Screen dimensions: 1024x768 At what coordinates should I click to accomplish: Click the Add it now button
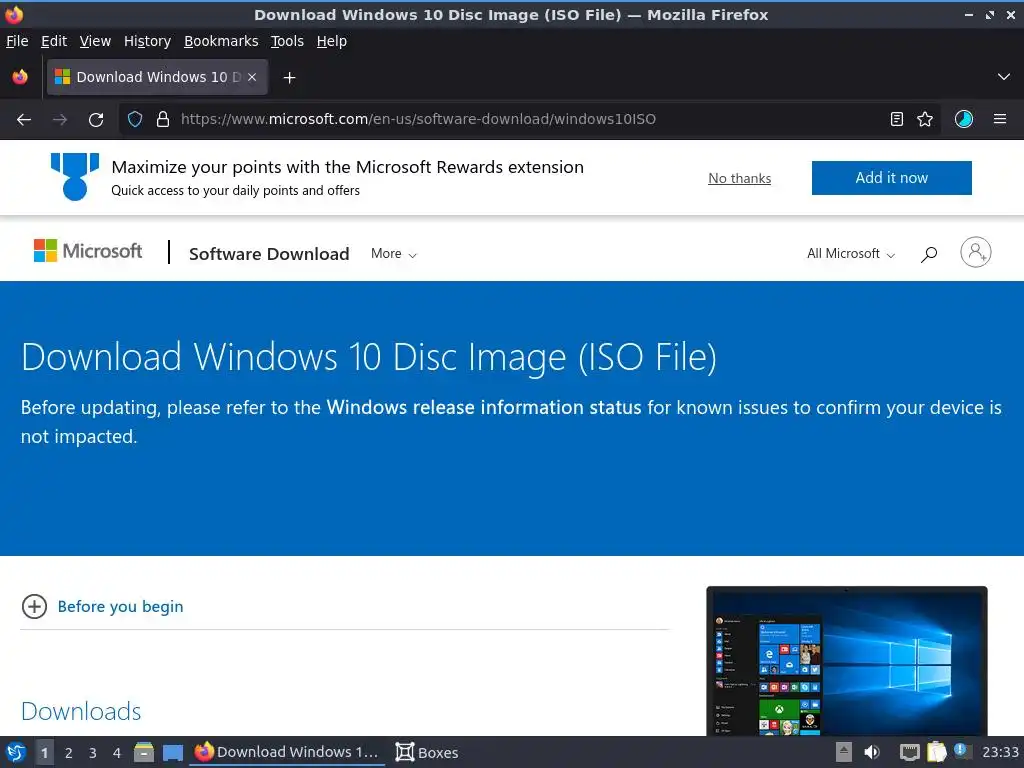891,178
